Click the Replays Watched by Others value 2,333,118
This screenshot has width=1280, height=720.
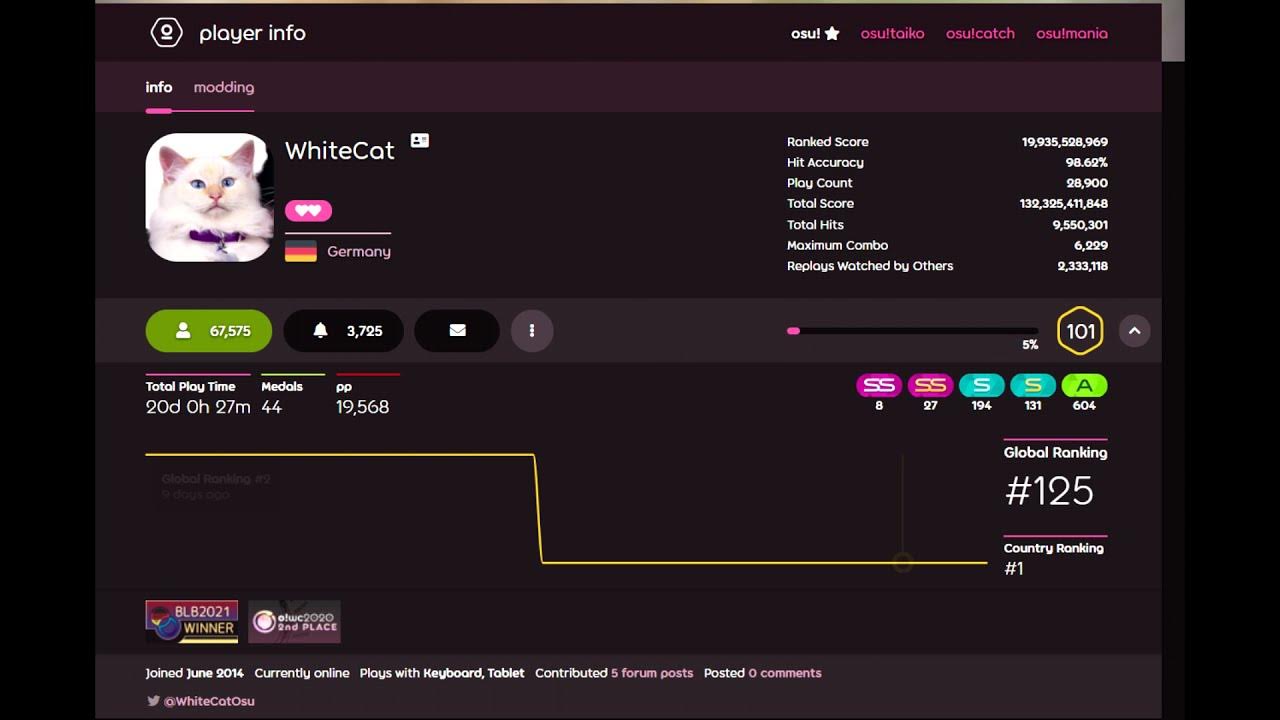tap(1082, 266)
